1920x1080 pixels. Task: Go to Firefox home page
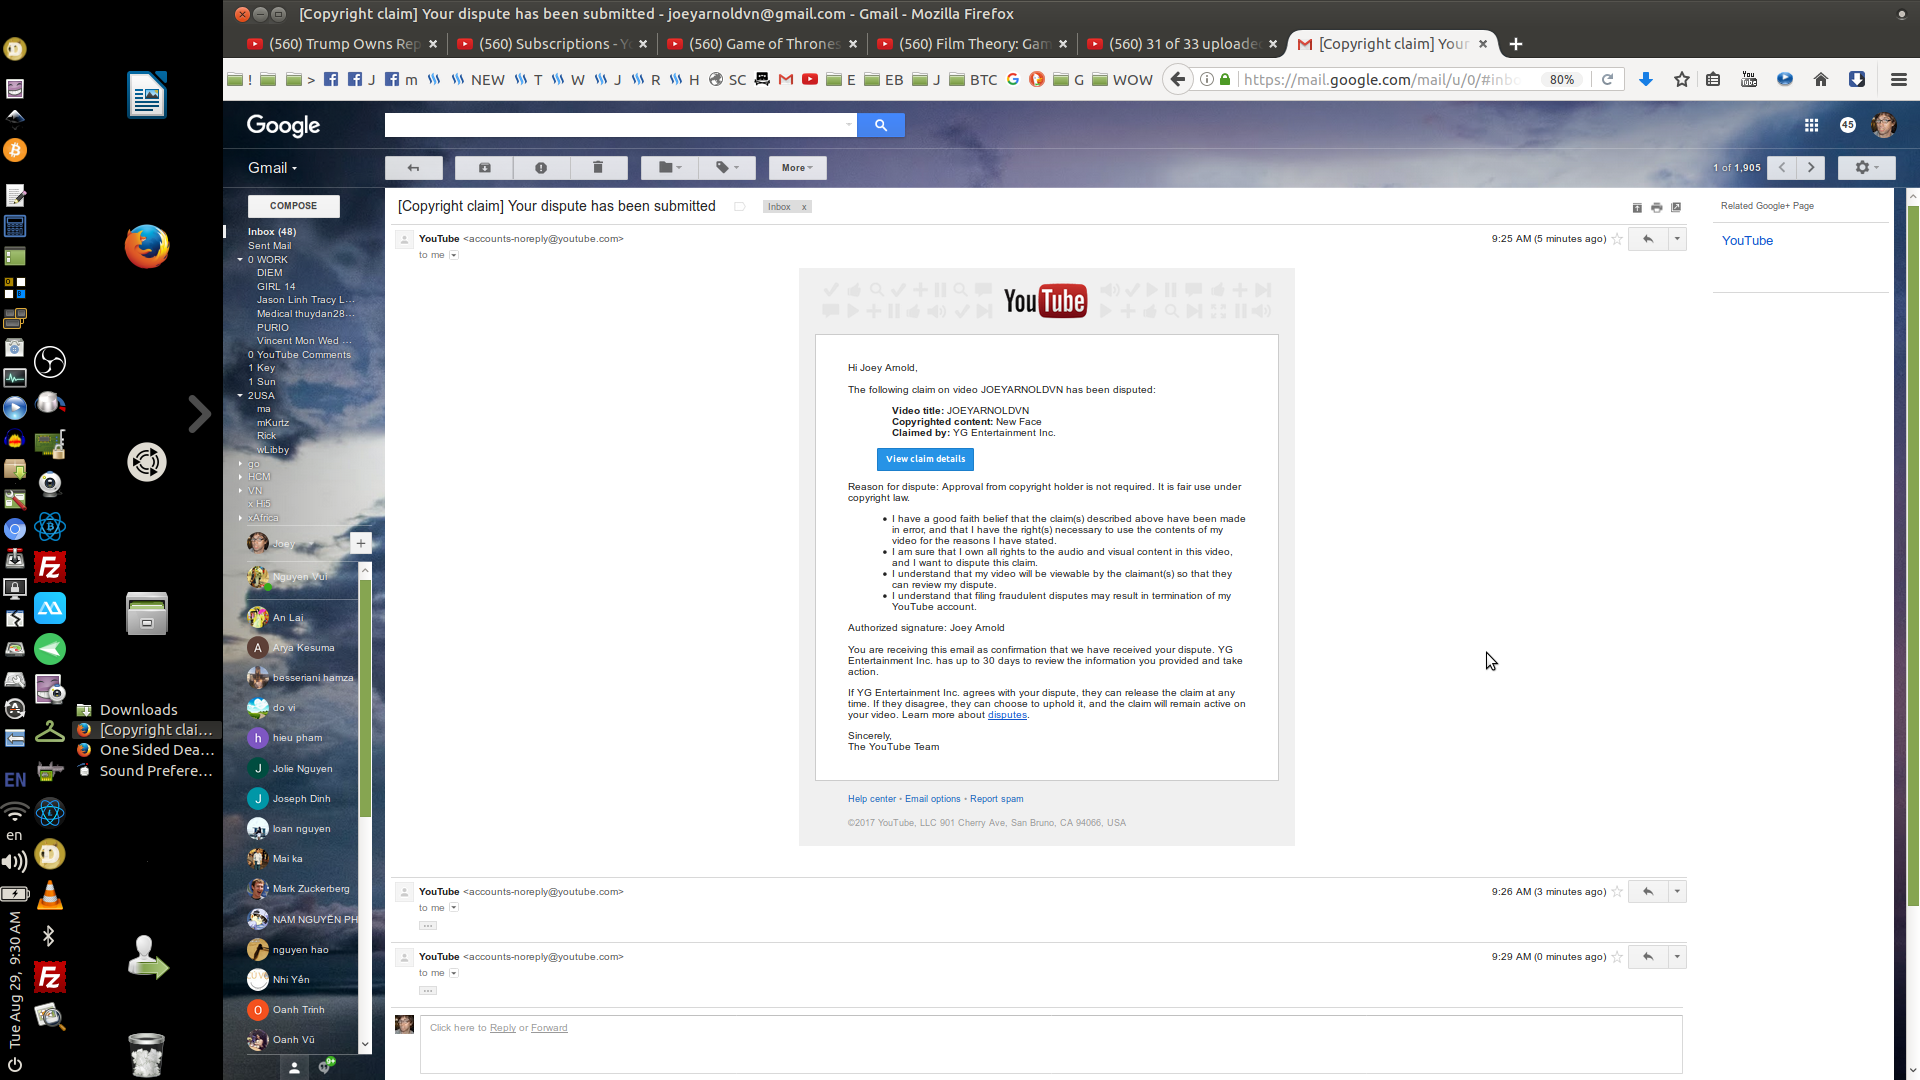1821,79
